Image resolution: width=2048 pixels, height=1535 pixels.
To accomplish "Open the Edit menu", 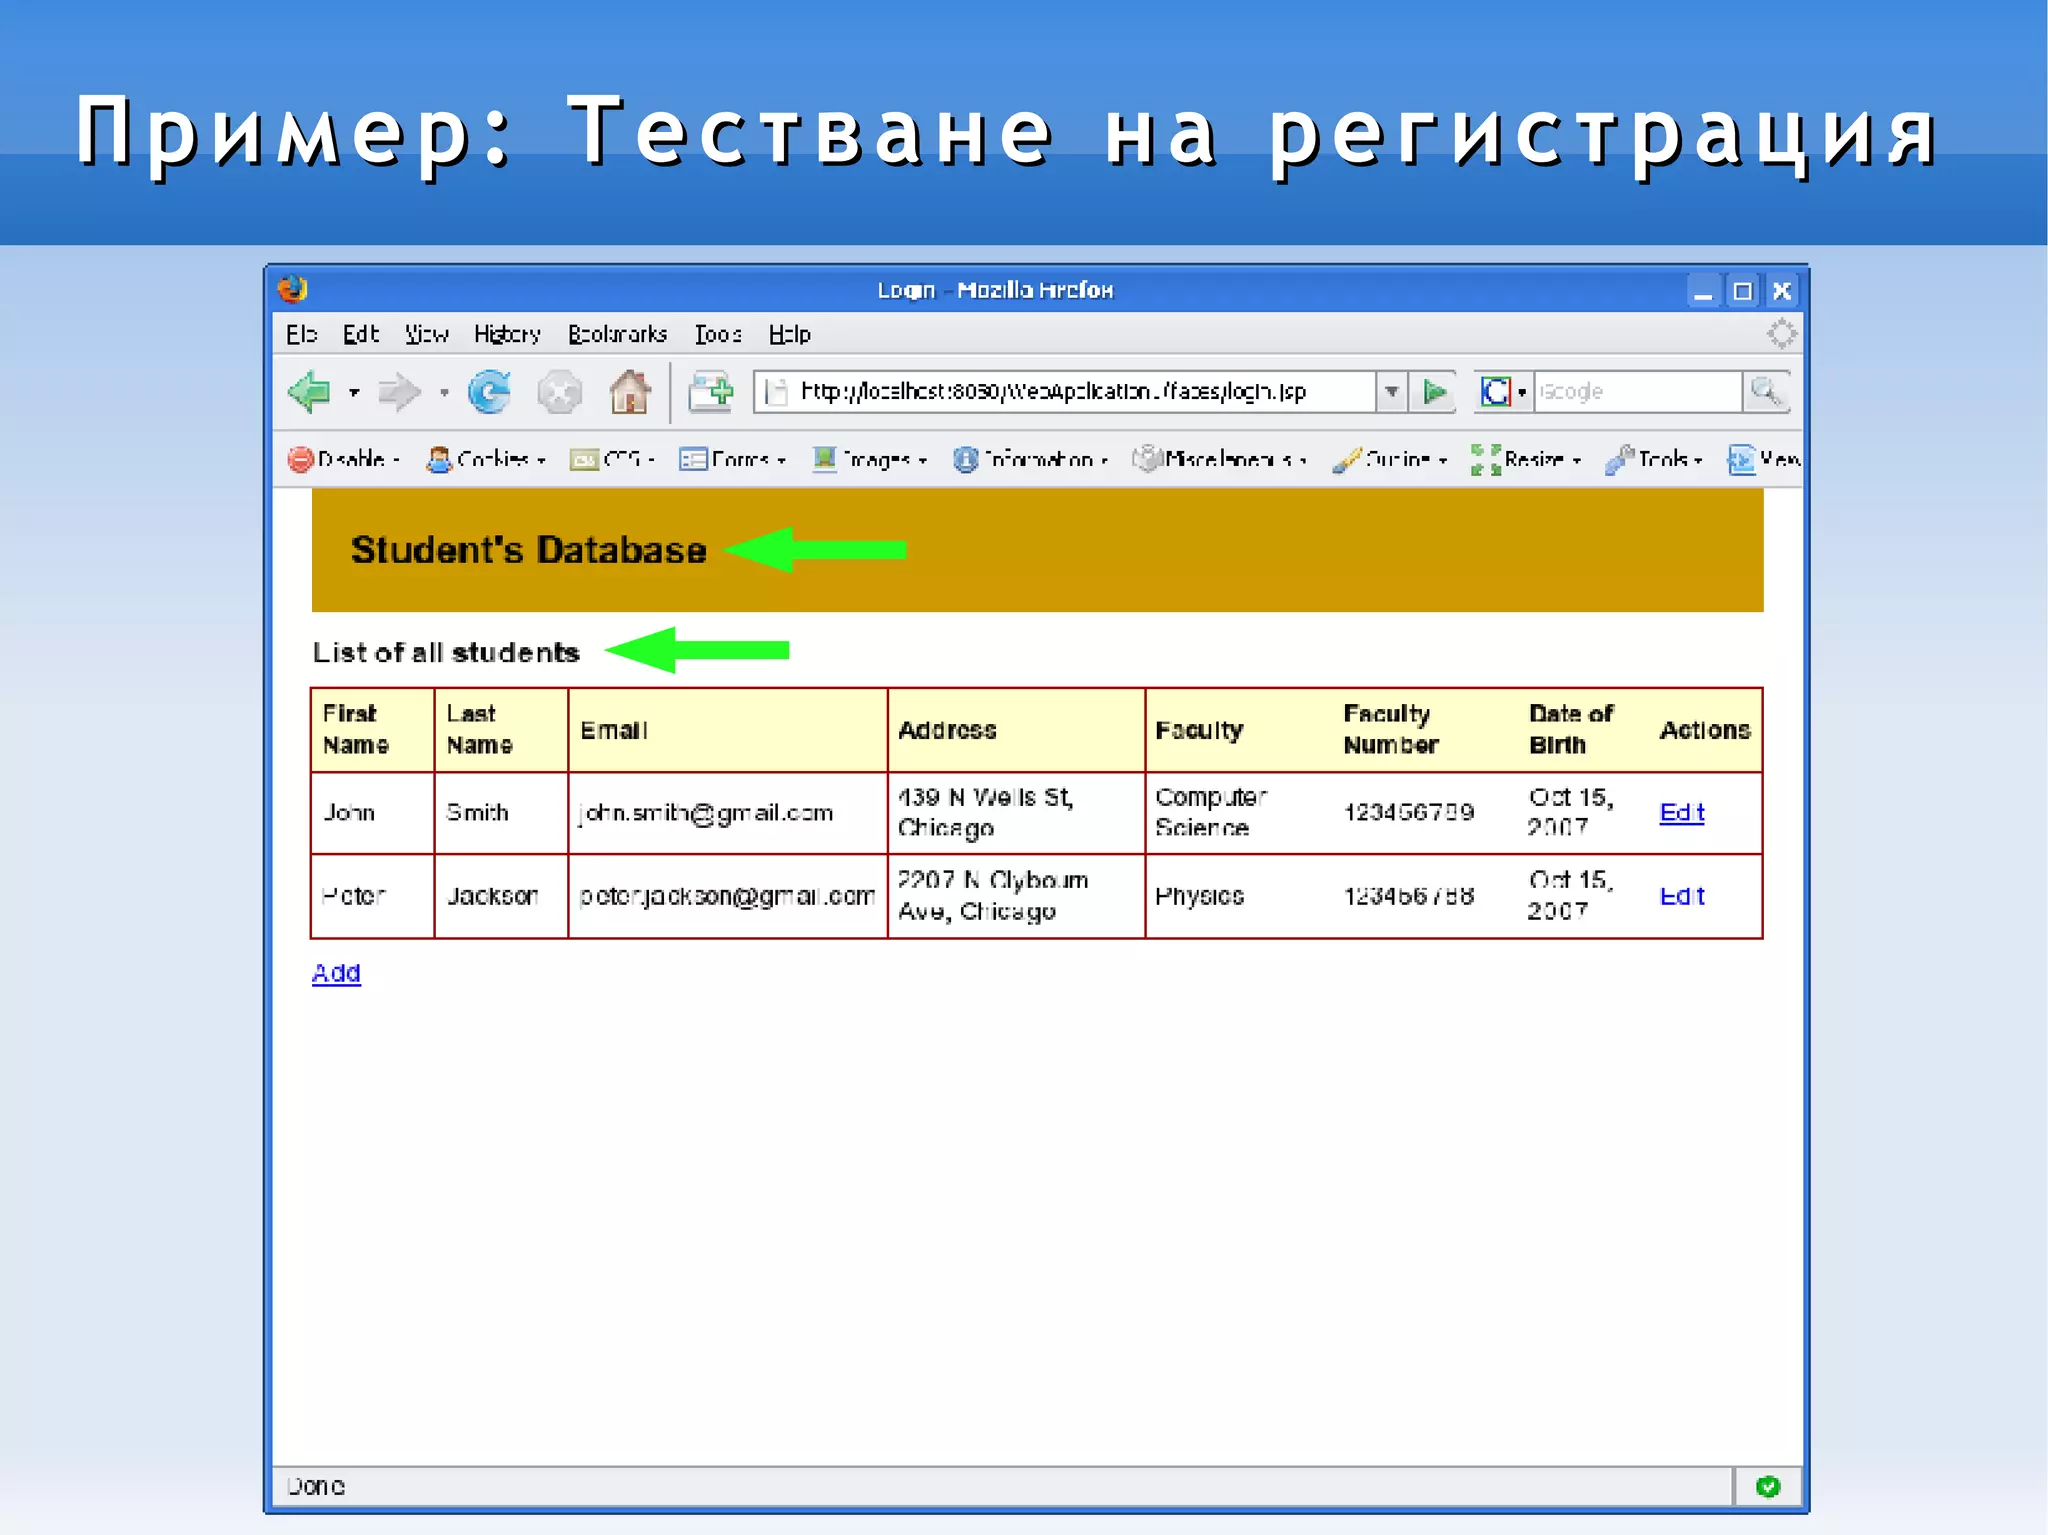I will [360, 334].
